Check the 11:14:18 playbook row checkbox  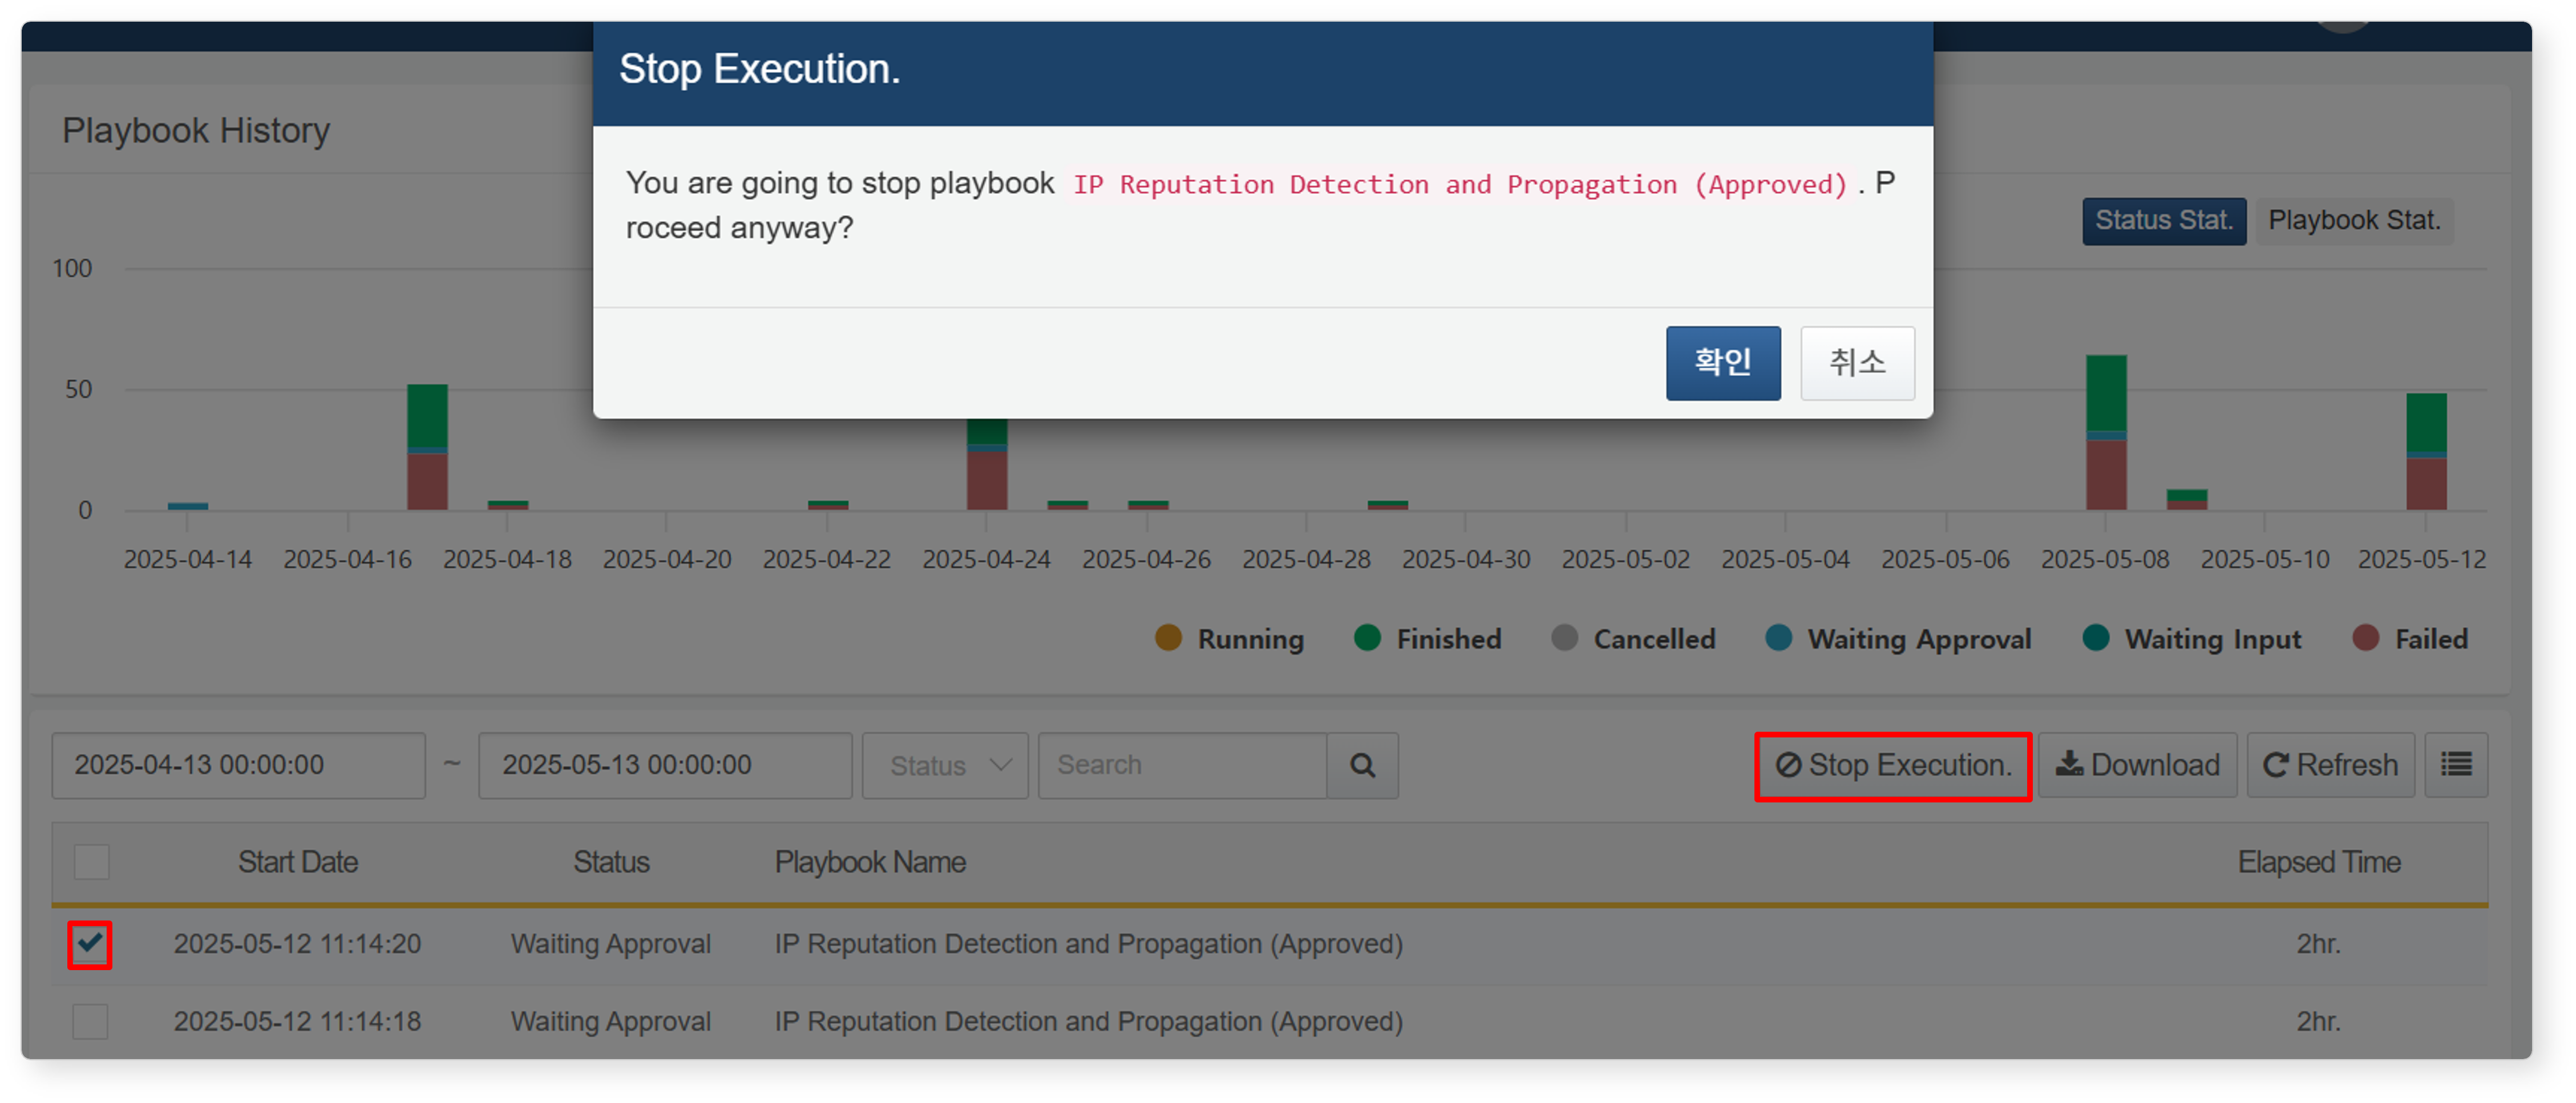[x=90, y=1021]
